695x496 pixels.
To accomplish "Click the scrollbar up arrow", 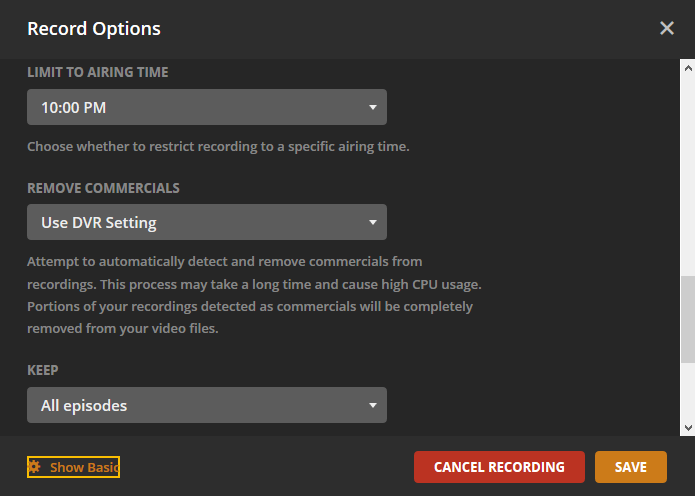I will [687, 67].
